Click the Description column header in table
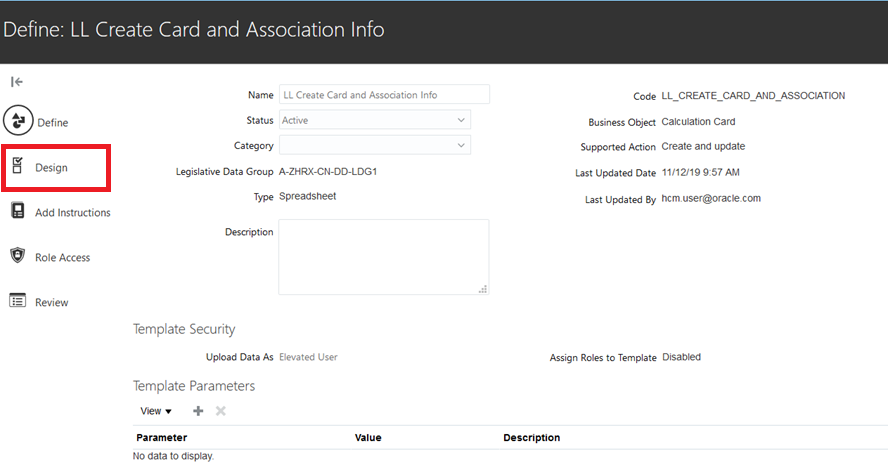This screenshot has width=888, height=472. (x=532, y=438)
